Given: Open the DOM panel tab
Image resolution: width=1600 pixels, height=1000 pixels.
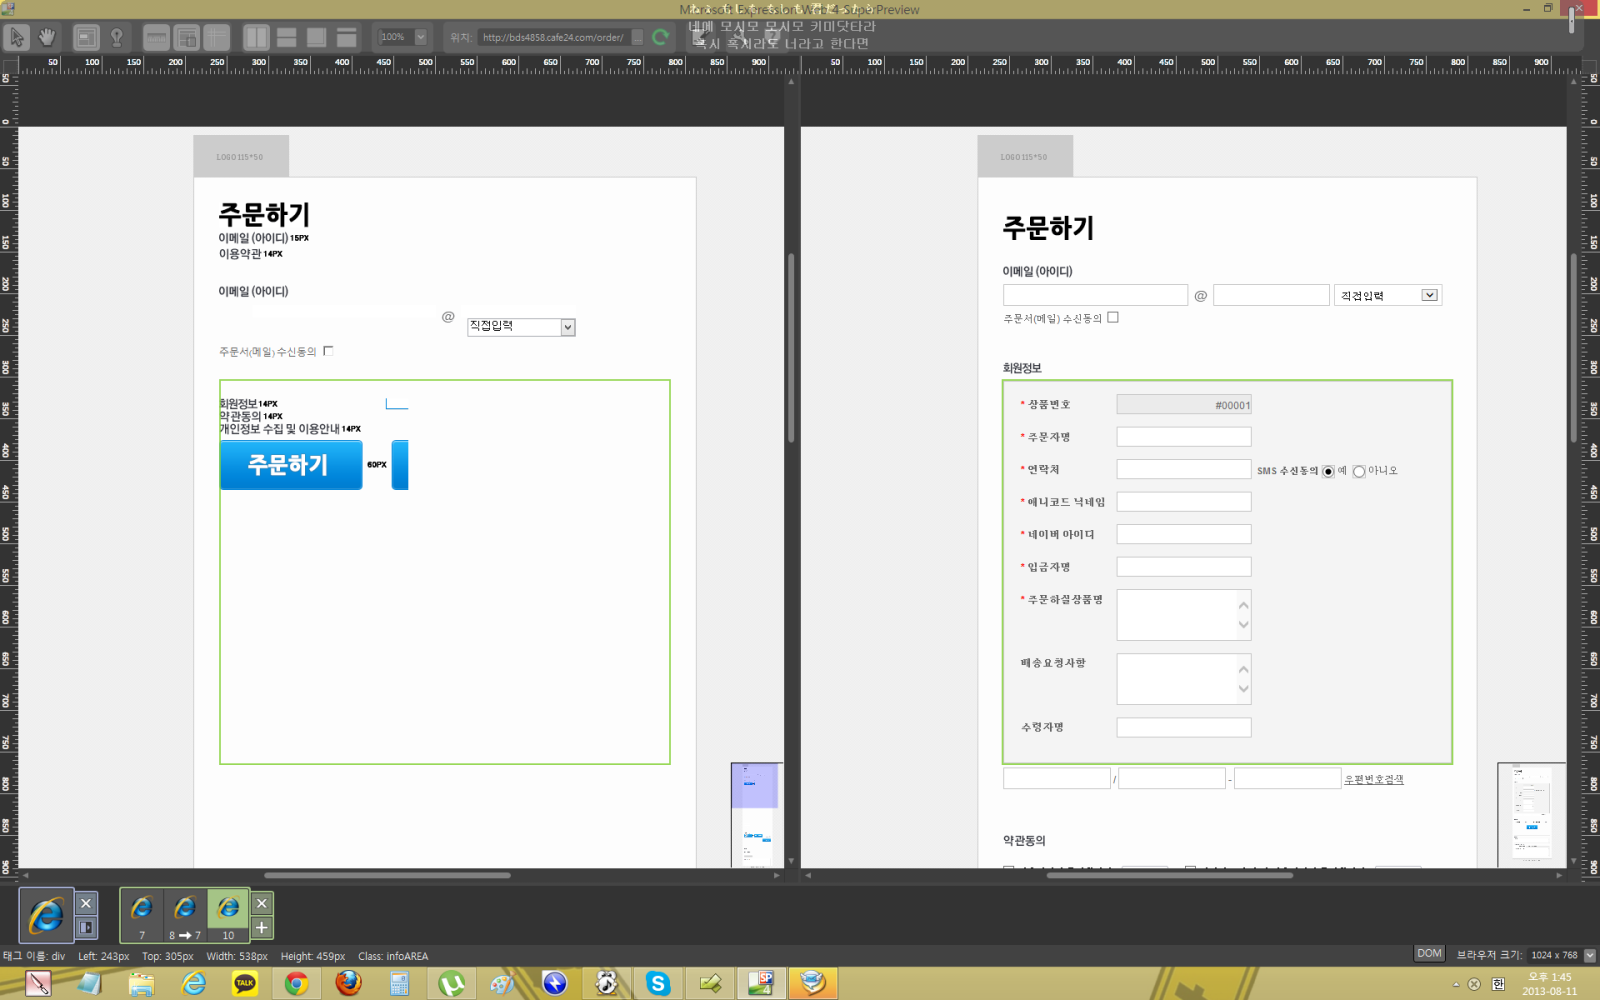Looking at the screenshot, I should click(1429, 954).
